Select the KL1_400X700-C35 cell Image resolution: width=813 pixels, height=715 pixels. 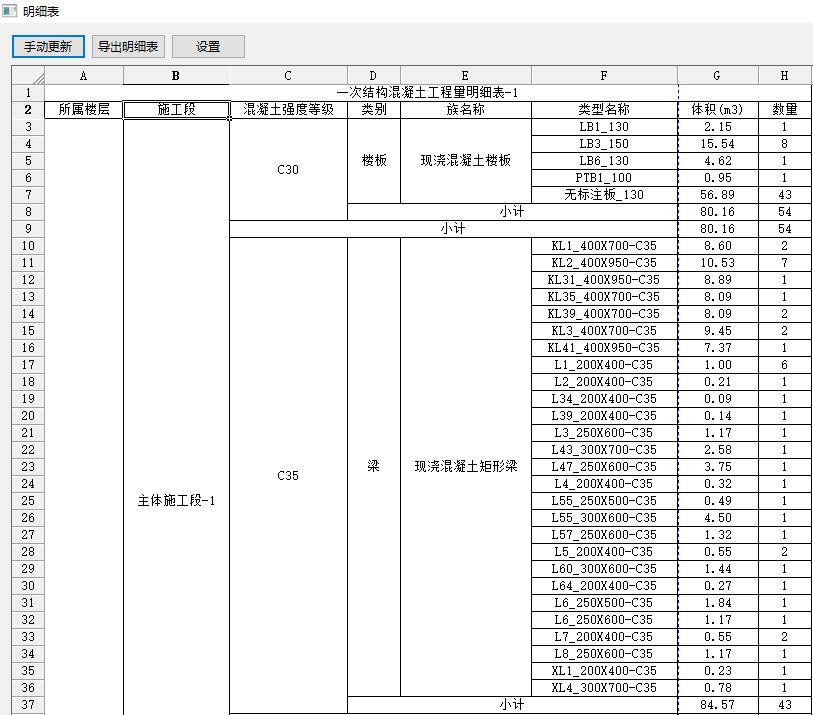click(604, 246)
